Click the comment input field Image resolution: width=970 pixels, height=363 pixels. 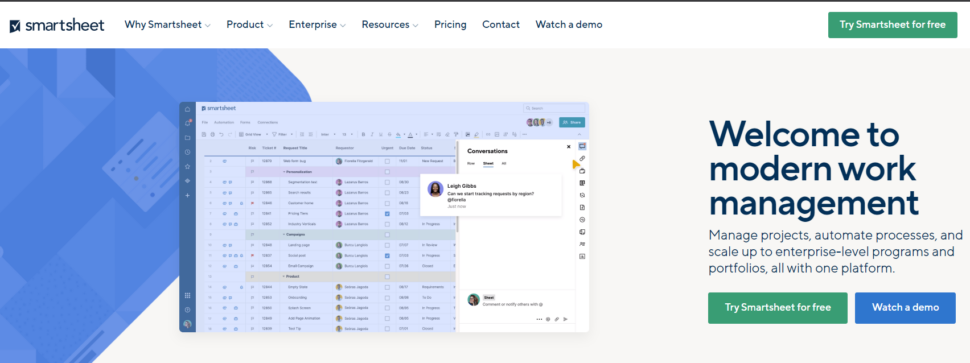513,304
